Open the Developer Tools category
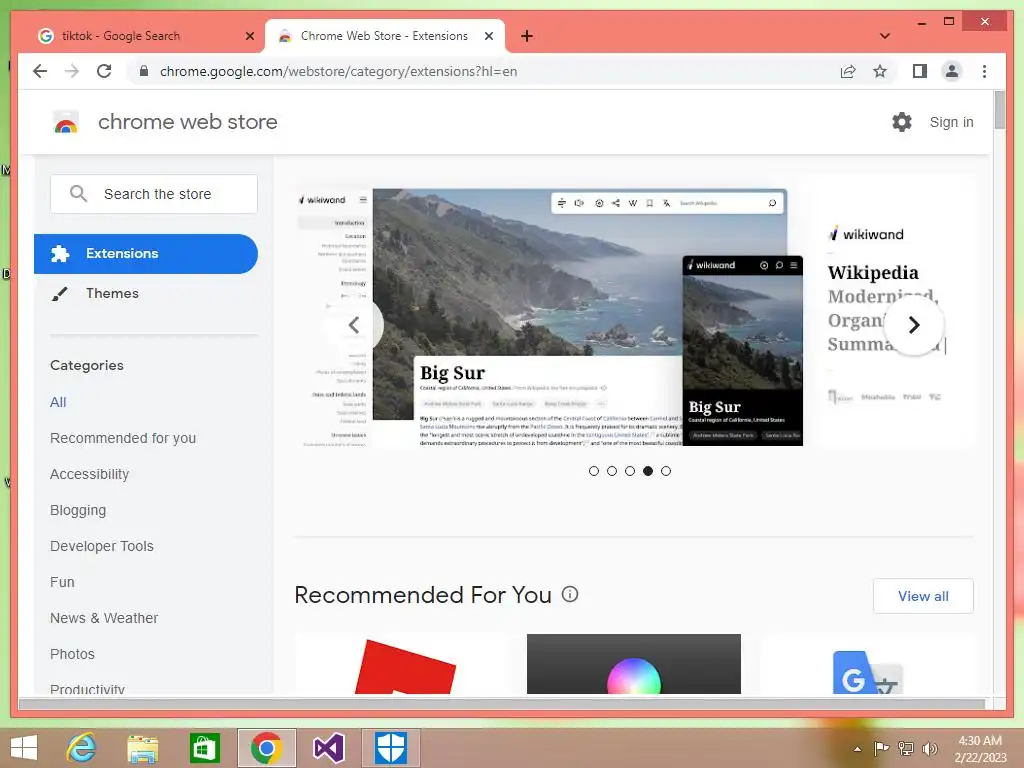The width and height of the screenshot is (1024, 768). [102, 546]
